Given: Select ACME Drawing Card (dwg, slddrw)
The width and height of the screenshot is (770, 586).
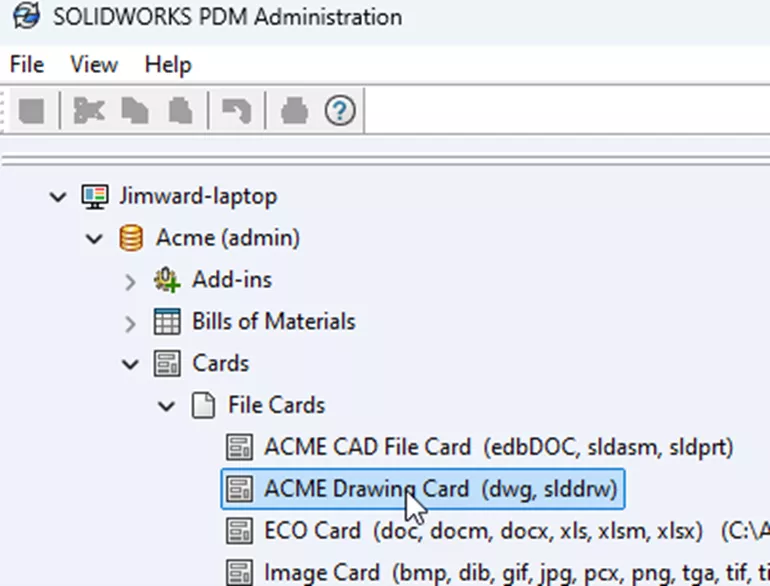Looking at the screenshot, I should tap(423, 489).
